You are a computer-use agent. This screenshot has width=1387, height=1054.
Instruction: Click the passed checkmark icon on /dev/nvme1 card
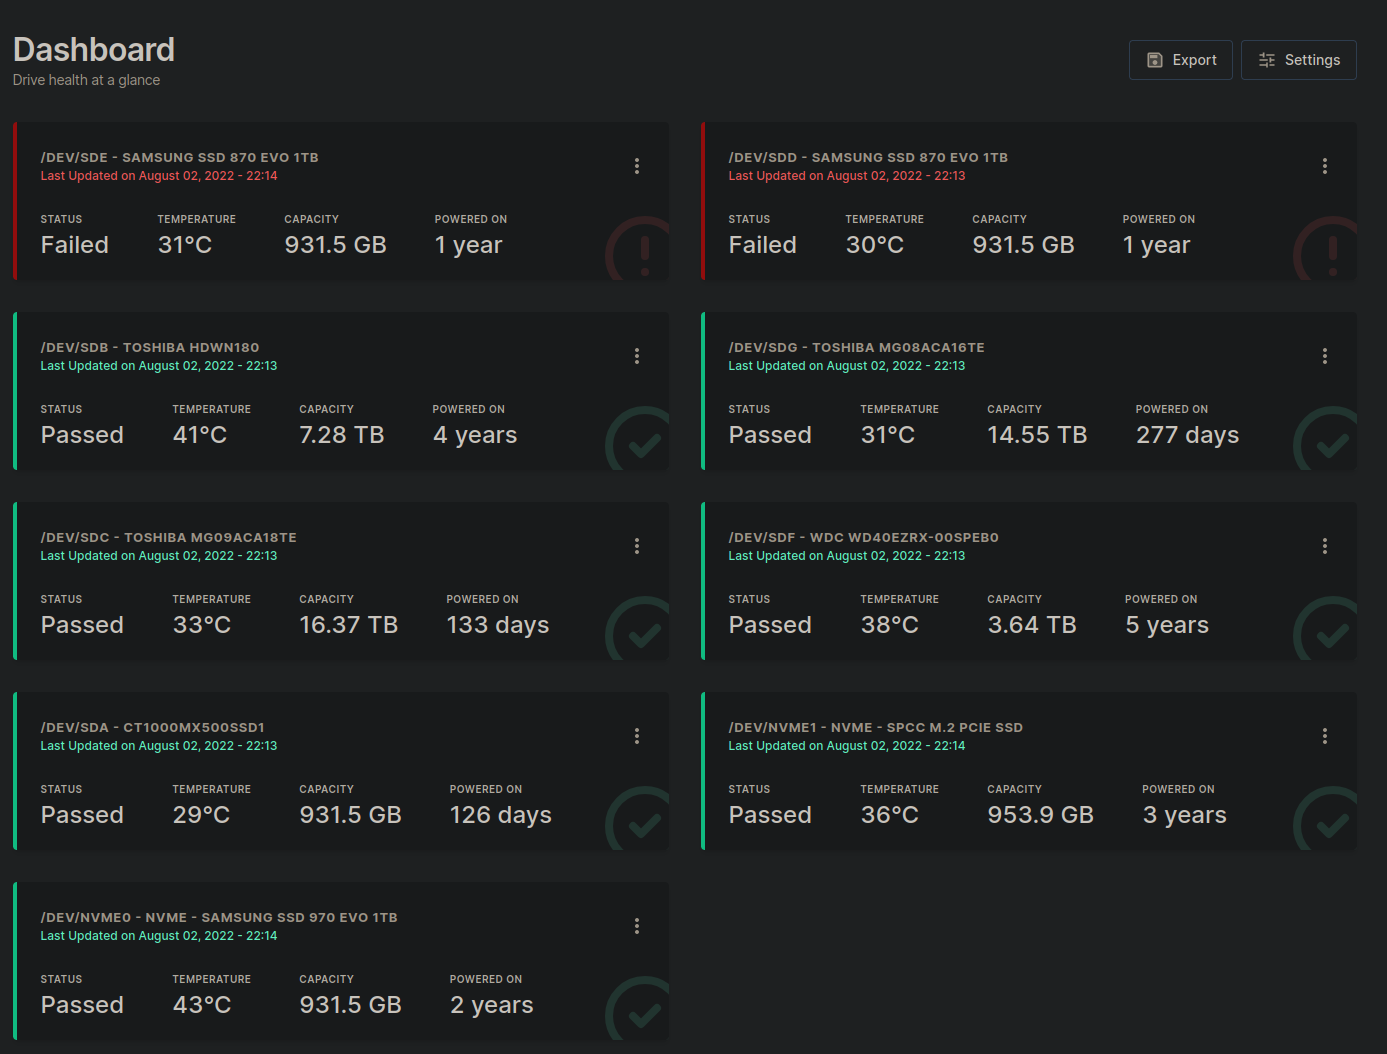tap(1326, 819)
